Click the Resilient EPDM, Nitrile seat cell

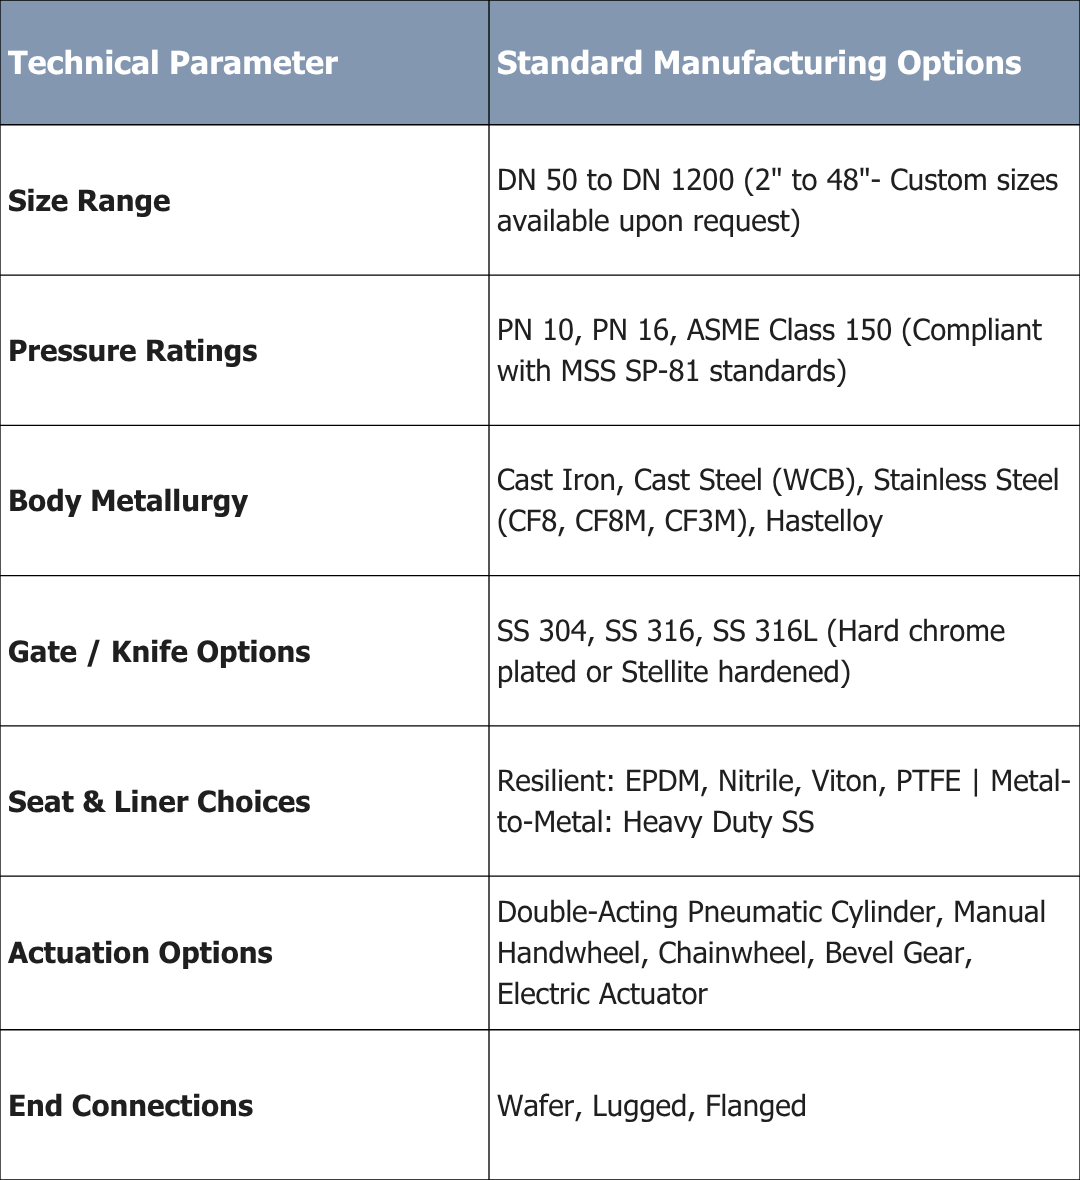[x=783, y=801]
